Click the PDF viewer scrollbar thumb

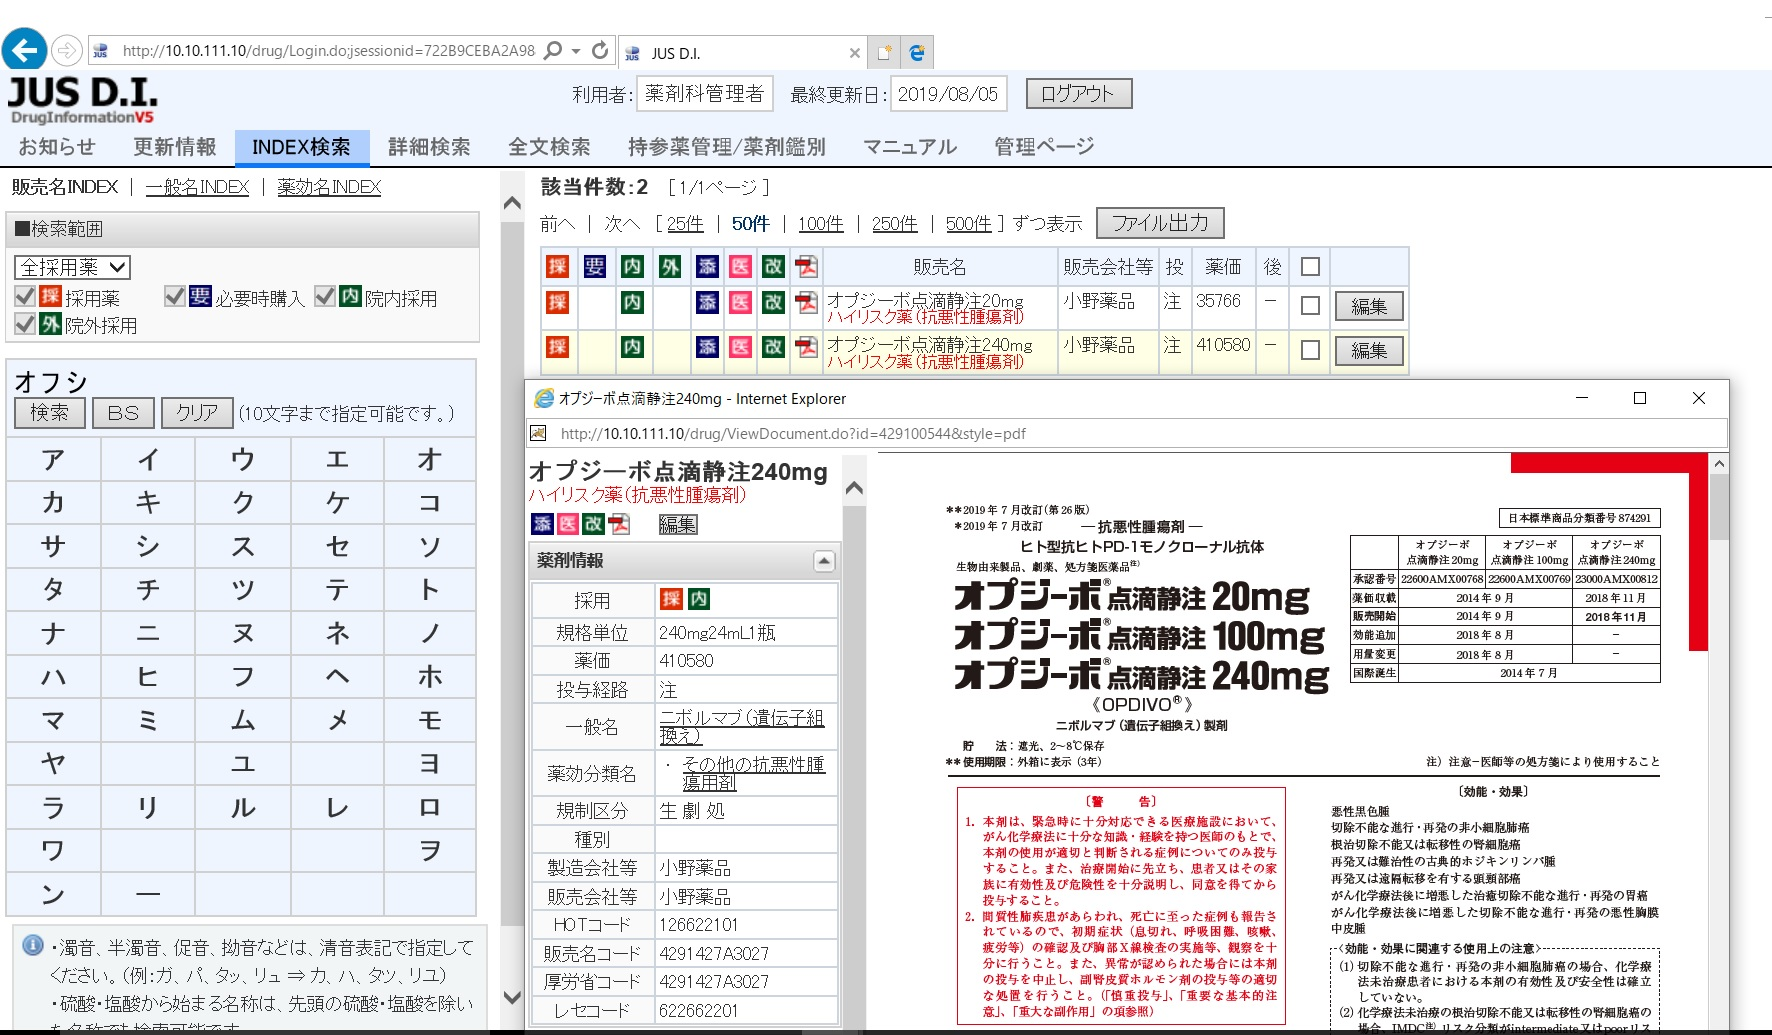click(1719, 507)
